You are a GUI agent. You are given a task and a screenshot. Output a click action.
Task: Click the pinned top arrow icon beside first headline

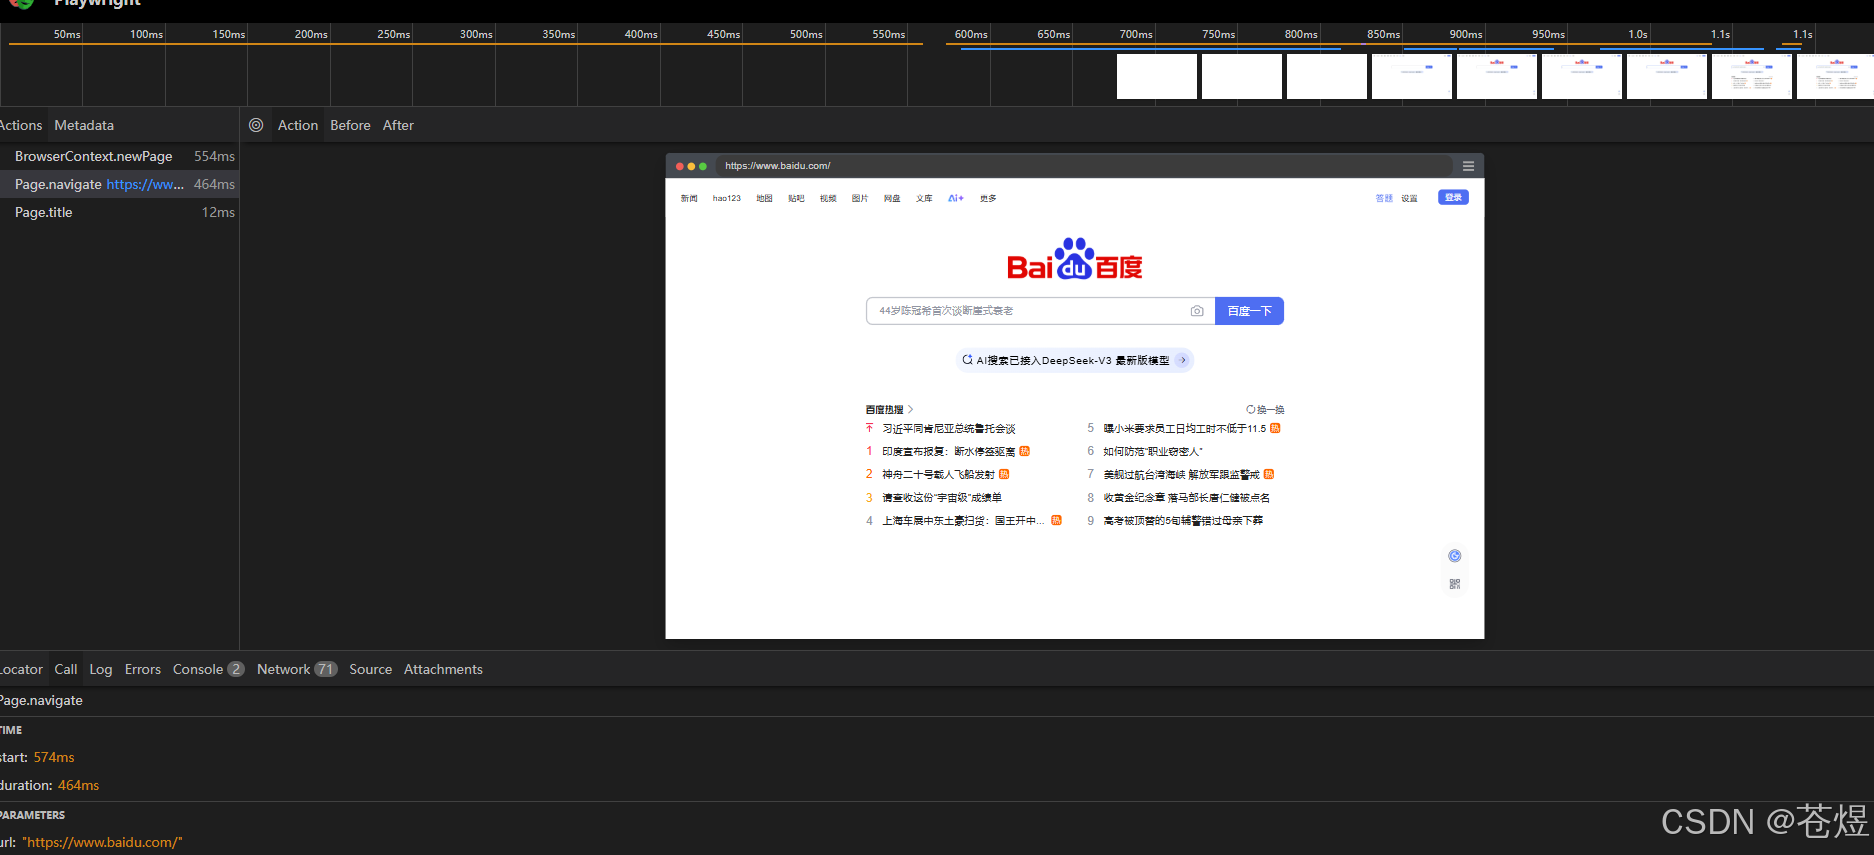pyautogui.click(x=869, y=428)
